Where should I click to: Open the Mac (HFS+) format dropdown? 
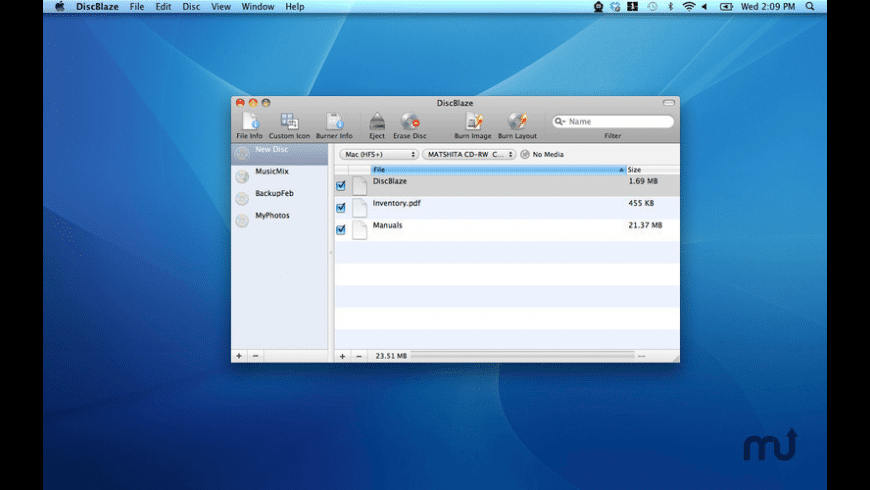(x=378, y=154)
